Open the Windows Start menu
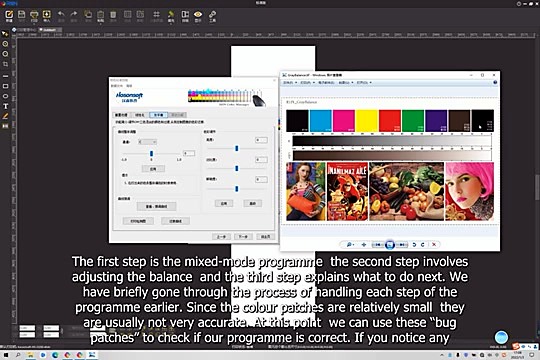The width and height of the screenshot is (540, 360). click(x=6, y=355)
